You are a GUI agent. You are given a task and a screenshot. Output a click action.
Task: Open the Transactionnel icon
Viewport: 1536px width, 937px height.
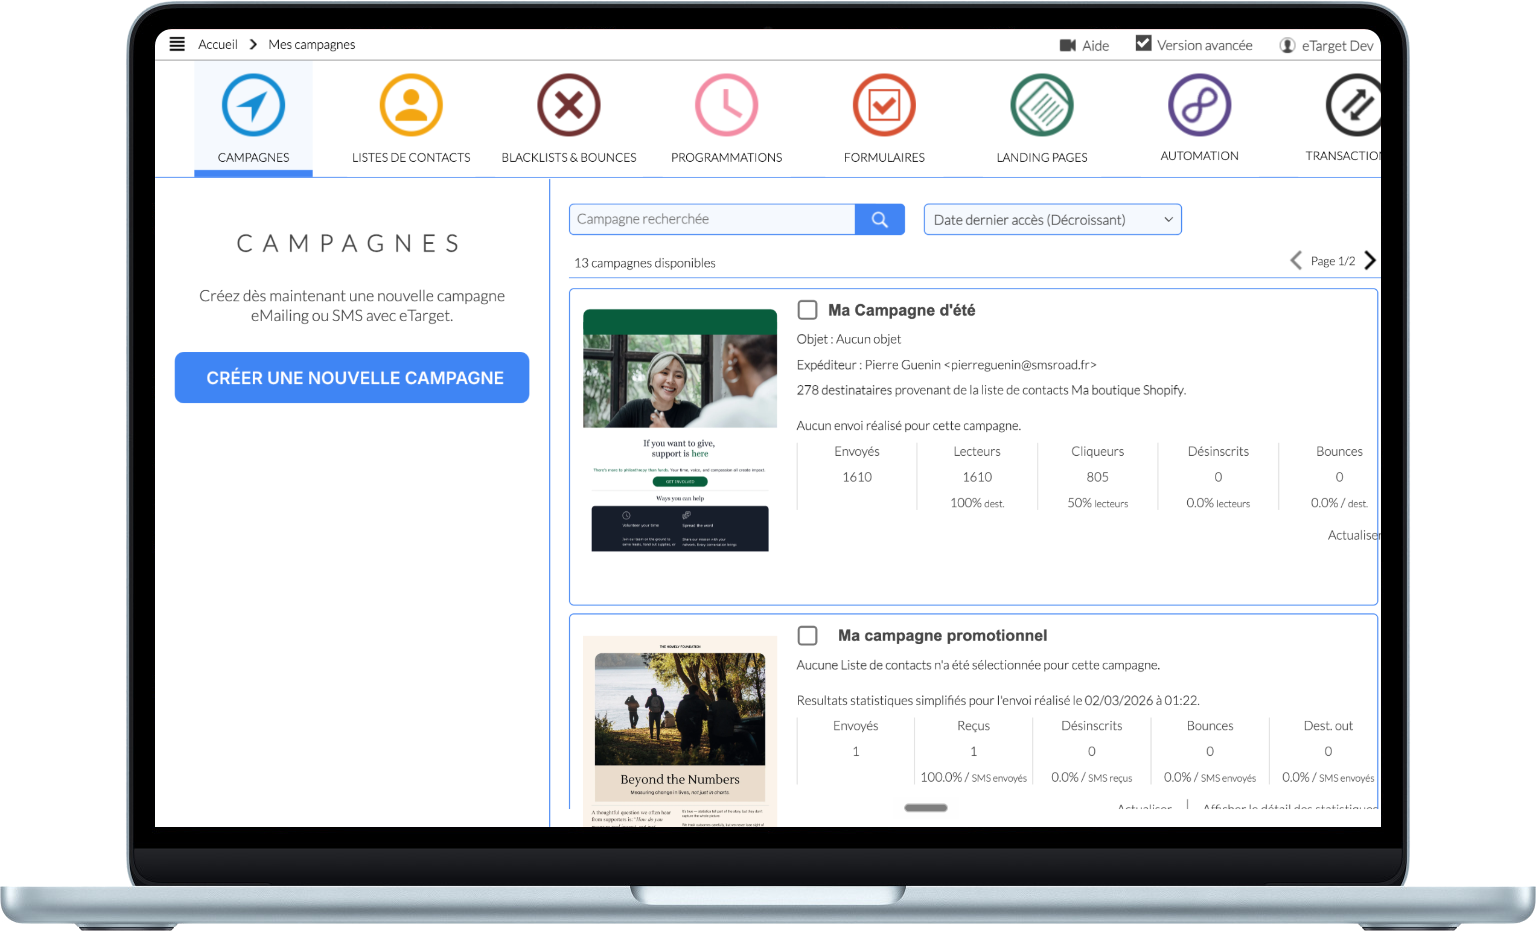point(1353,105)
